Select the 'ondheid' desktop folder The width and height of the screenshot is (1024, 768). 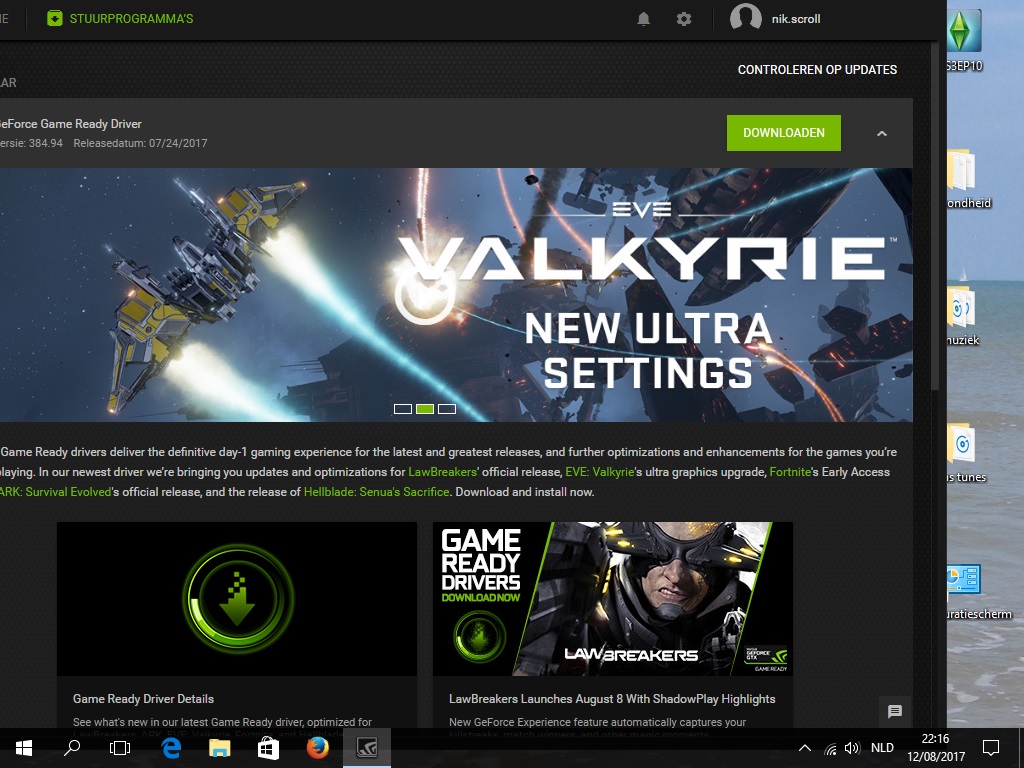(x=969, y=178)
